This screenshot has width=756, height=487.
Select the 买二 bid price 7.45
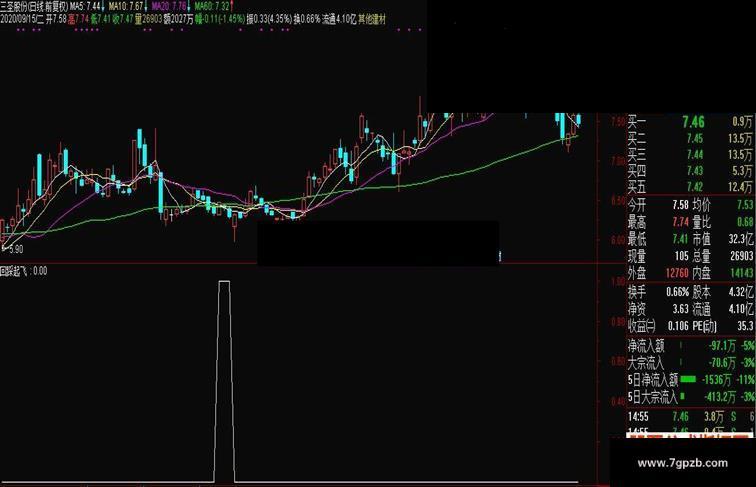pos(695,139)
